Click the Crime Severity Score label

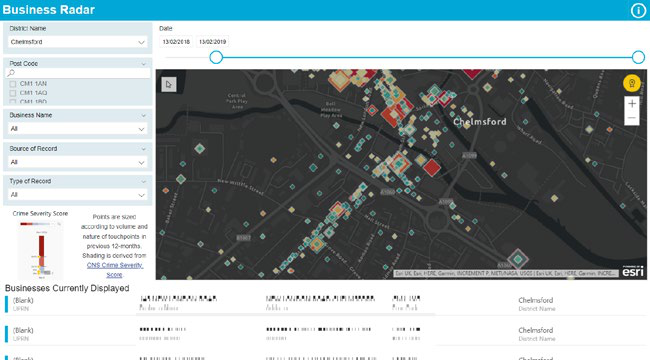40,214
